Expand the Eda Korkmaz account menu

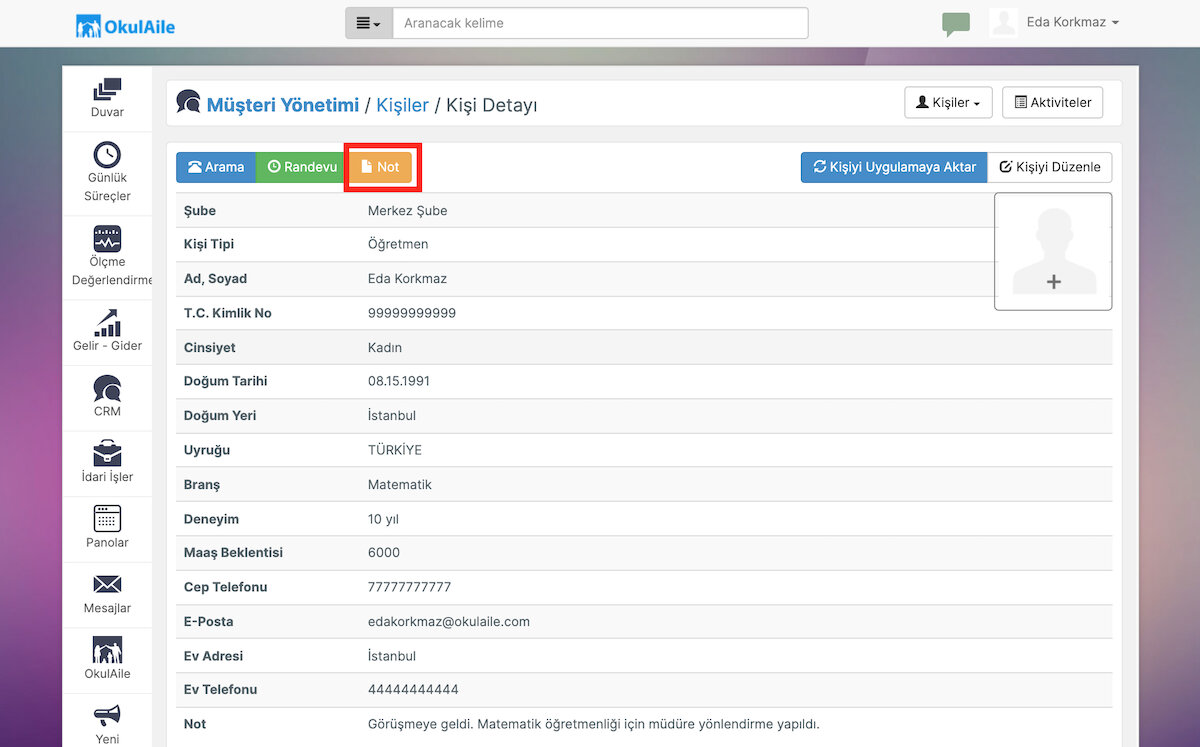point(1072,22)
